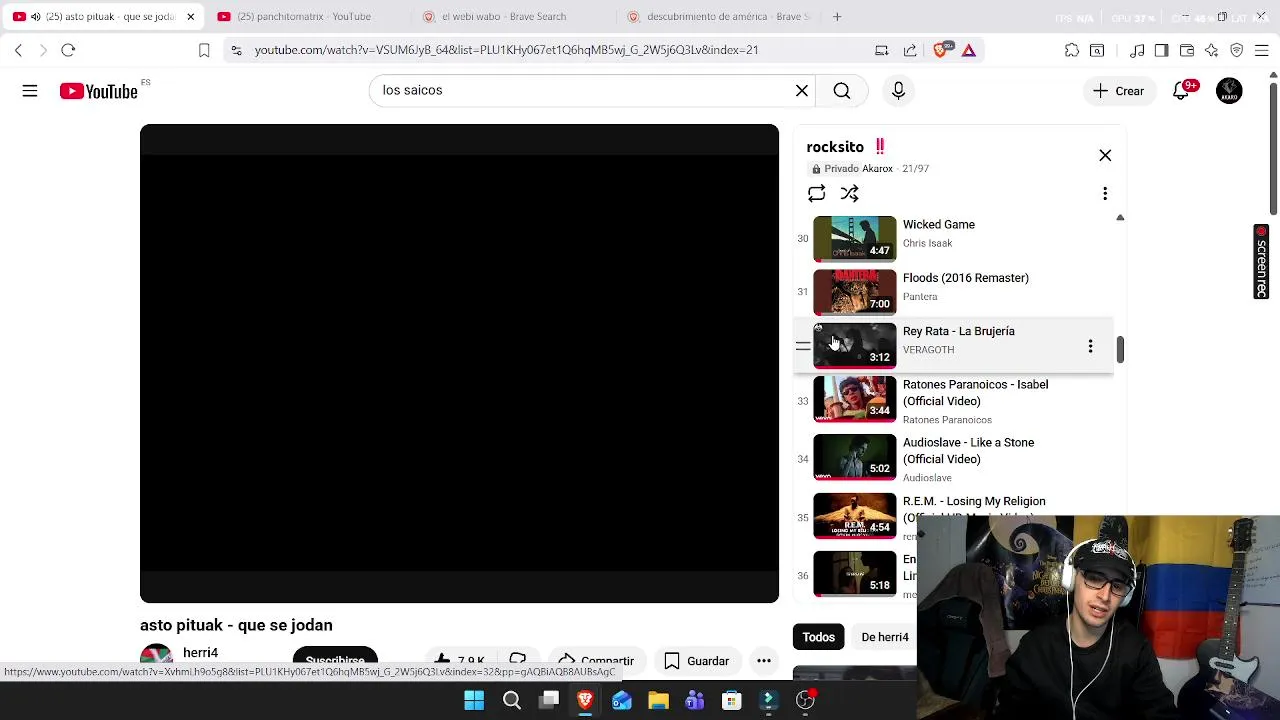Open Microsoft Store from taskbar

732,701
